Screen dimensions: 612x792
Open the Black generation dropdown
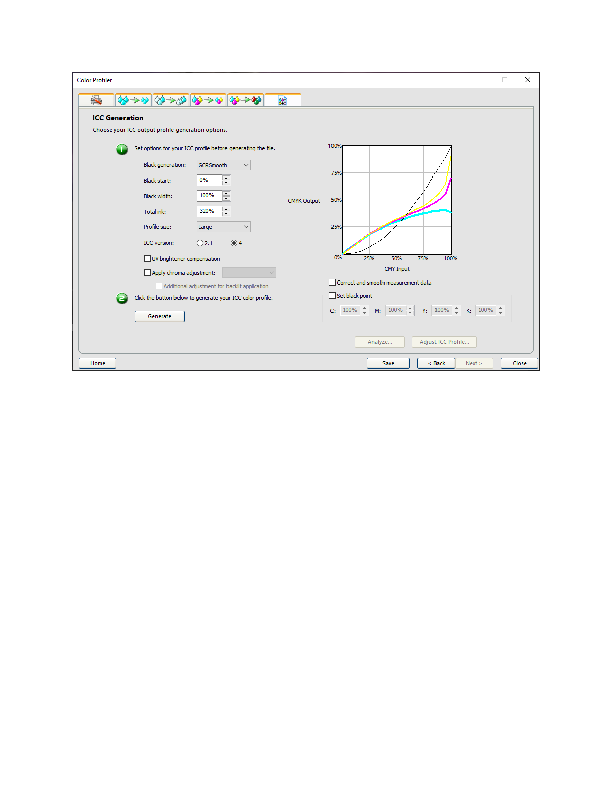pyautogui.click(x=224, y=165)
